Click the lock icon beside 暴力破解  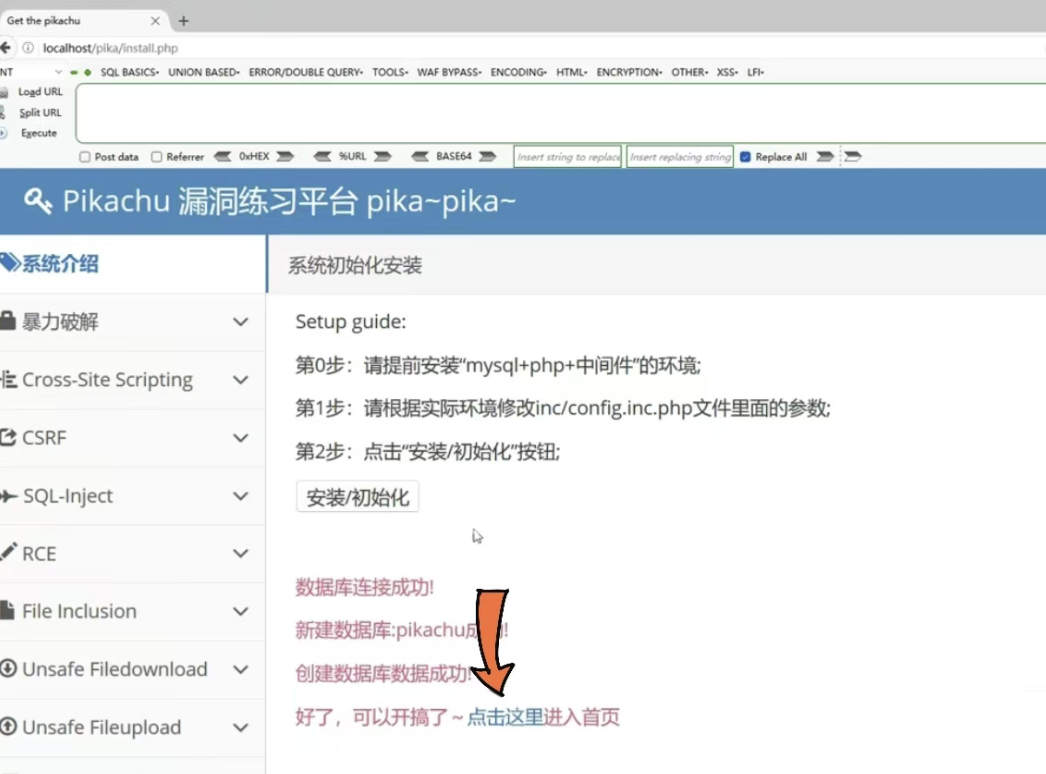coord(7,321)
